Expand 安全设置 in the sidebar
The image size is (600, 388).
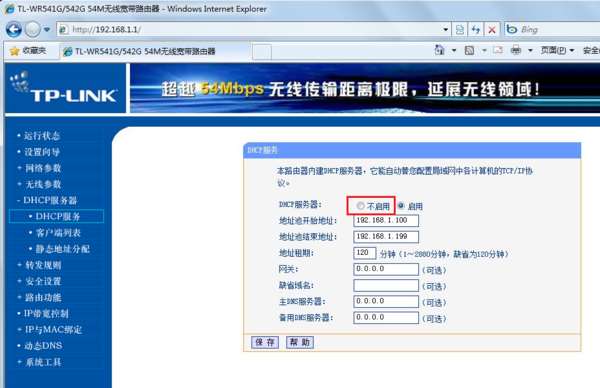[x=43, y=281]
